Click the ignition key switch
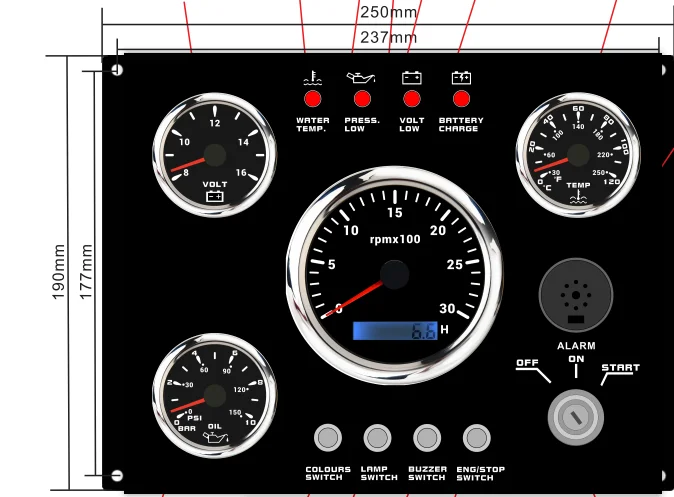674x497 pixels. coord(576,416)
